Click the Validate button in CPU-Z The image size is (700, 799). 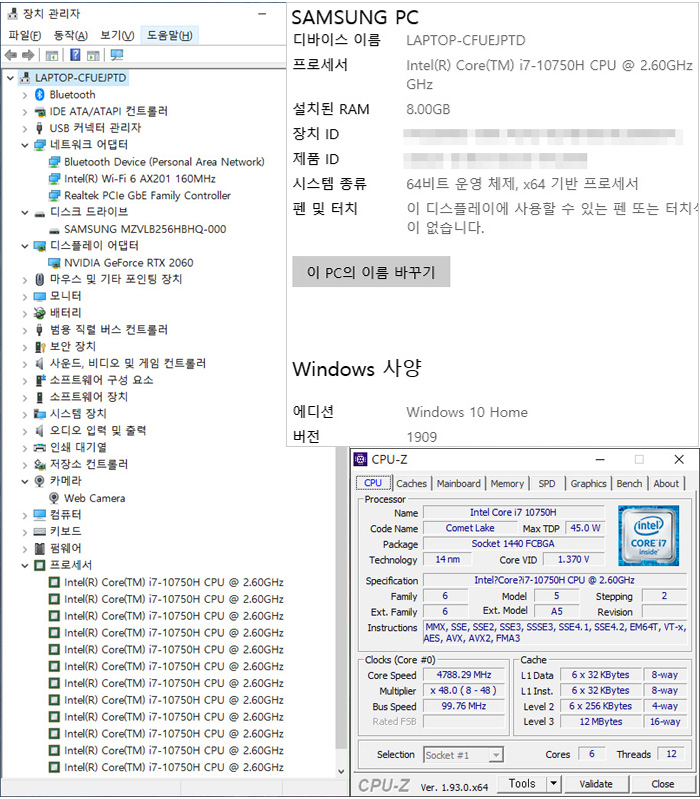(x=596, y=784)
